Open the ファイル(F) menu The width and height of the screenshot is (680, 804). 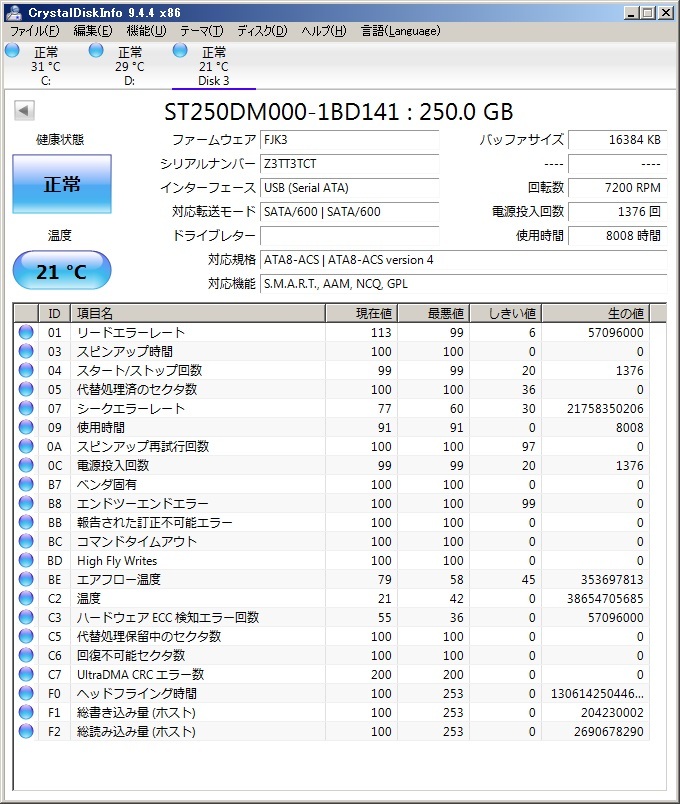35,31
